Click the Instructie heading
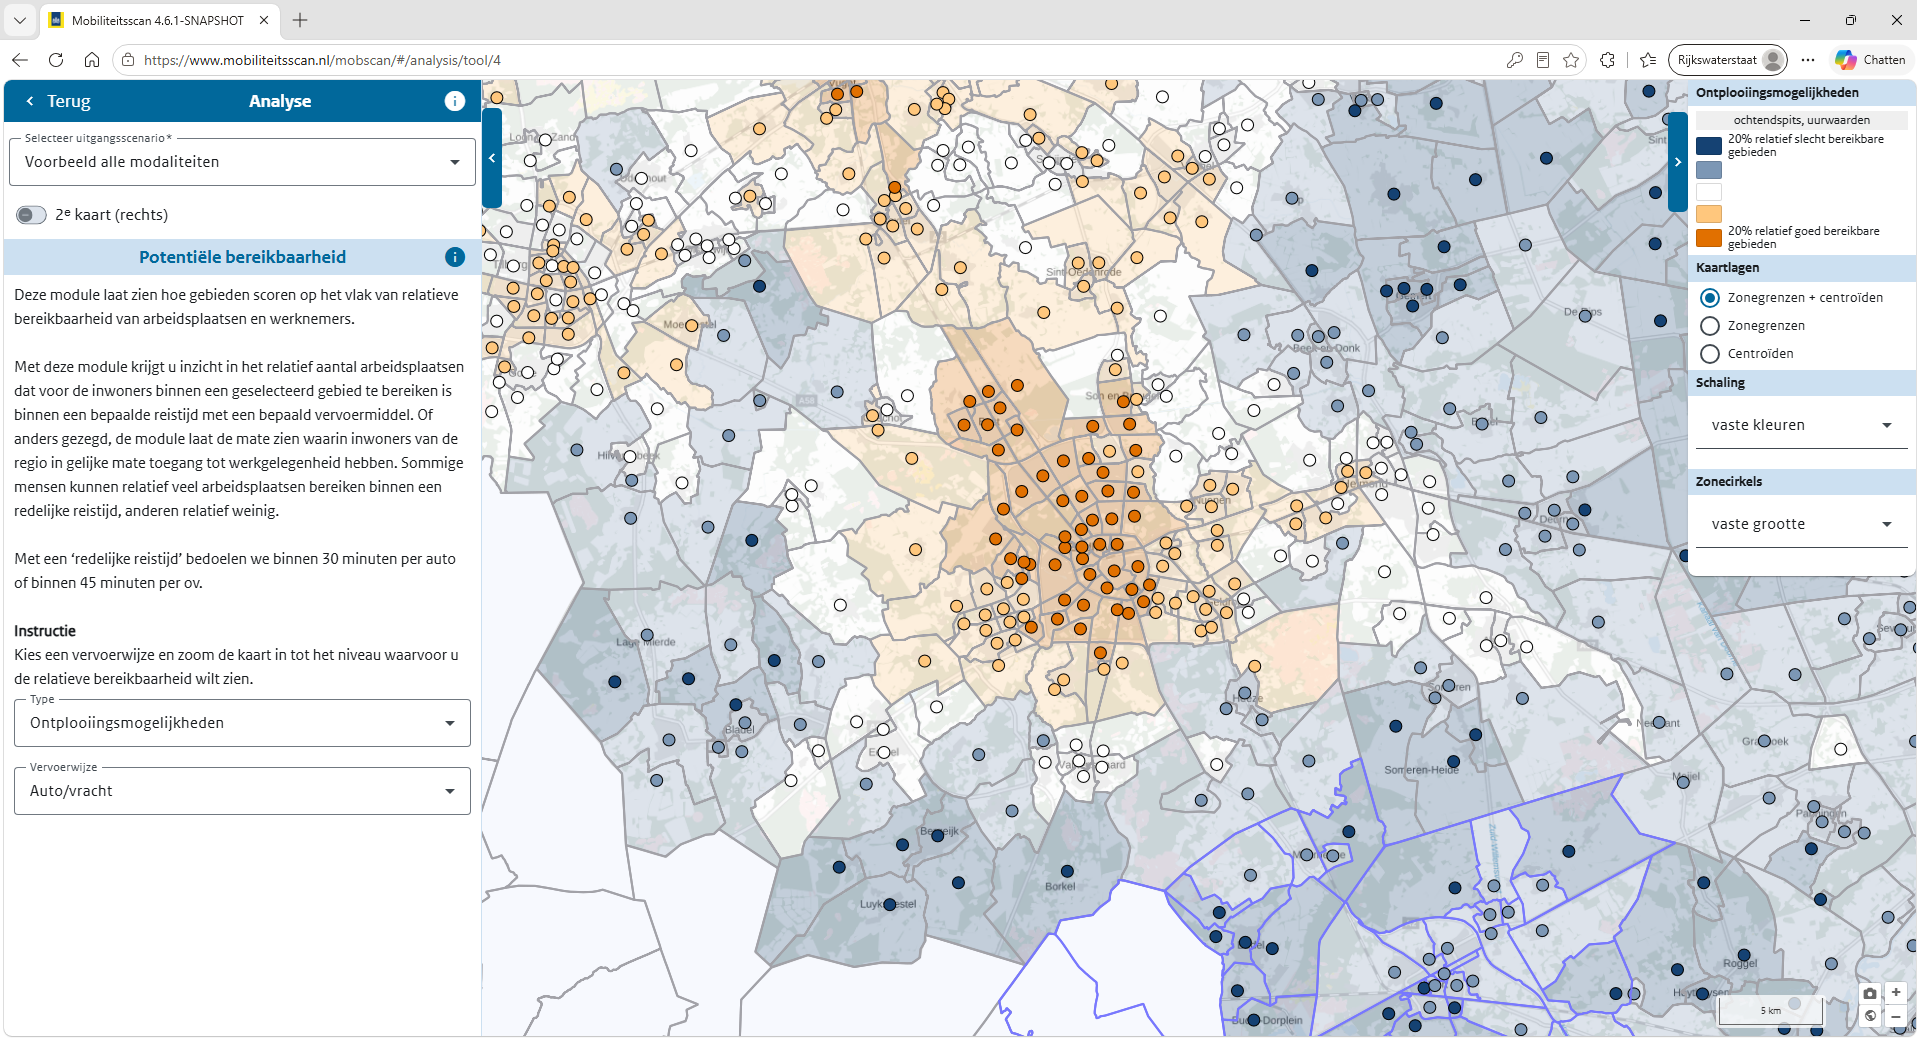Image resolution: width=1917 pixels, height=1039 pixels. click(x=45, y=631)
